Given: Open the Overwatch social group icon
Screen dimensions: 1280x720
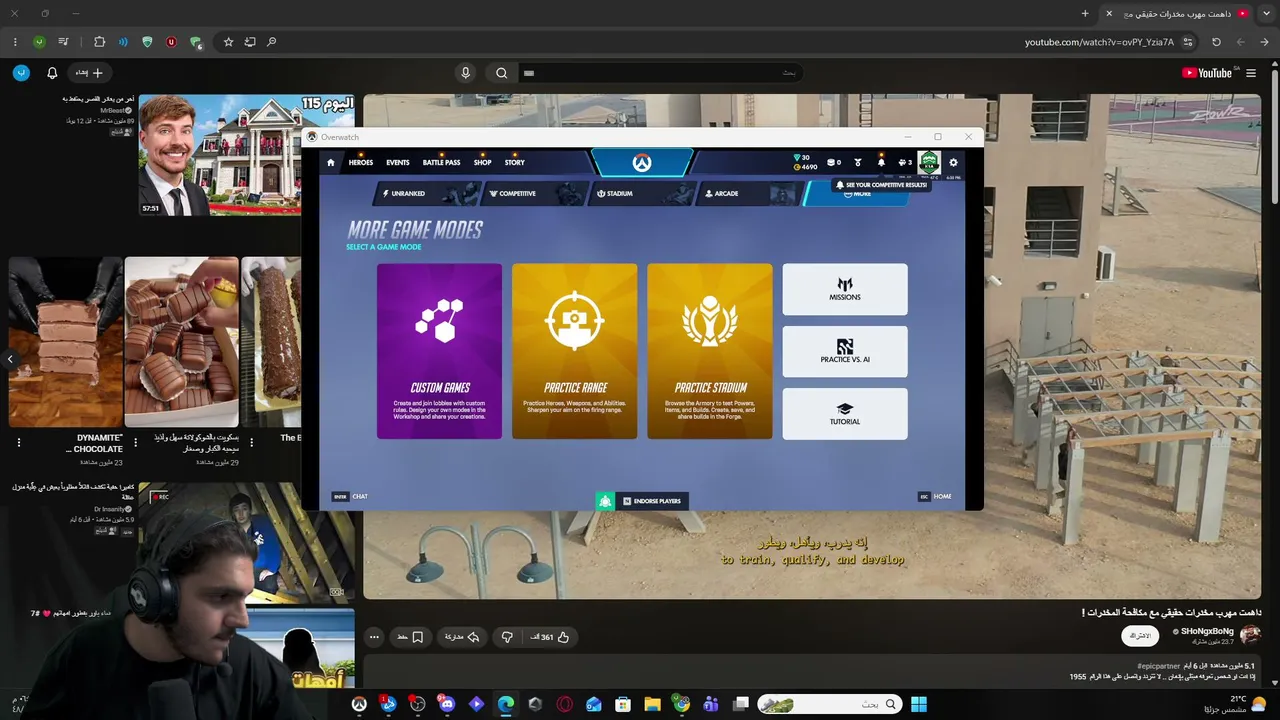Looking at the screenshot, I should 904,162.
